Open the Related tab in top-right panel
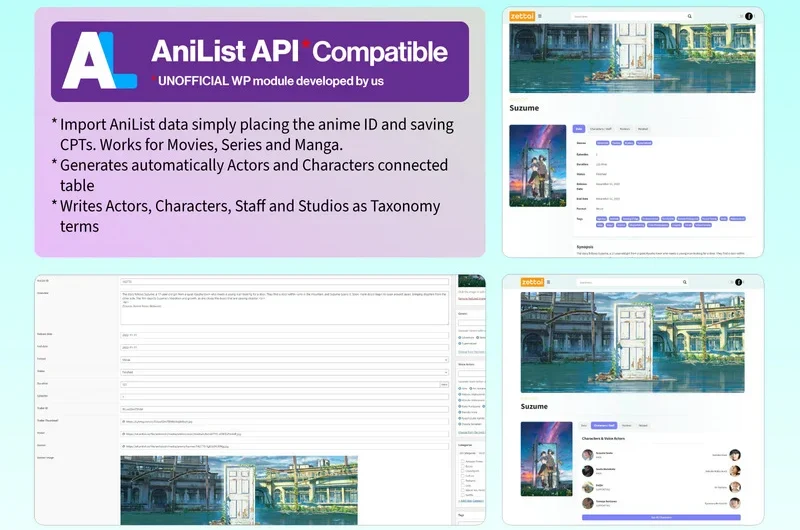 point(643,129)
